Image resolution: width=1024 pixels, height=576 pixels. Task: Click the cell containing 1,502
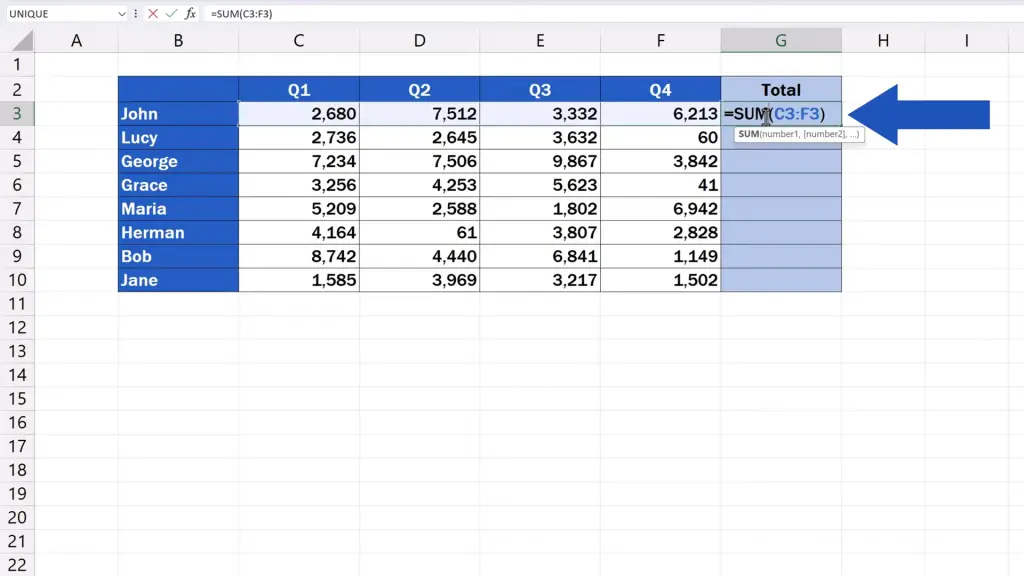point(661,280)
